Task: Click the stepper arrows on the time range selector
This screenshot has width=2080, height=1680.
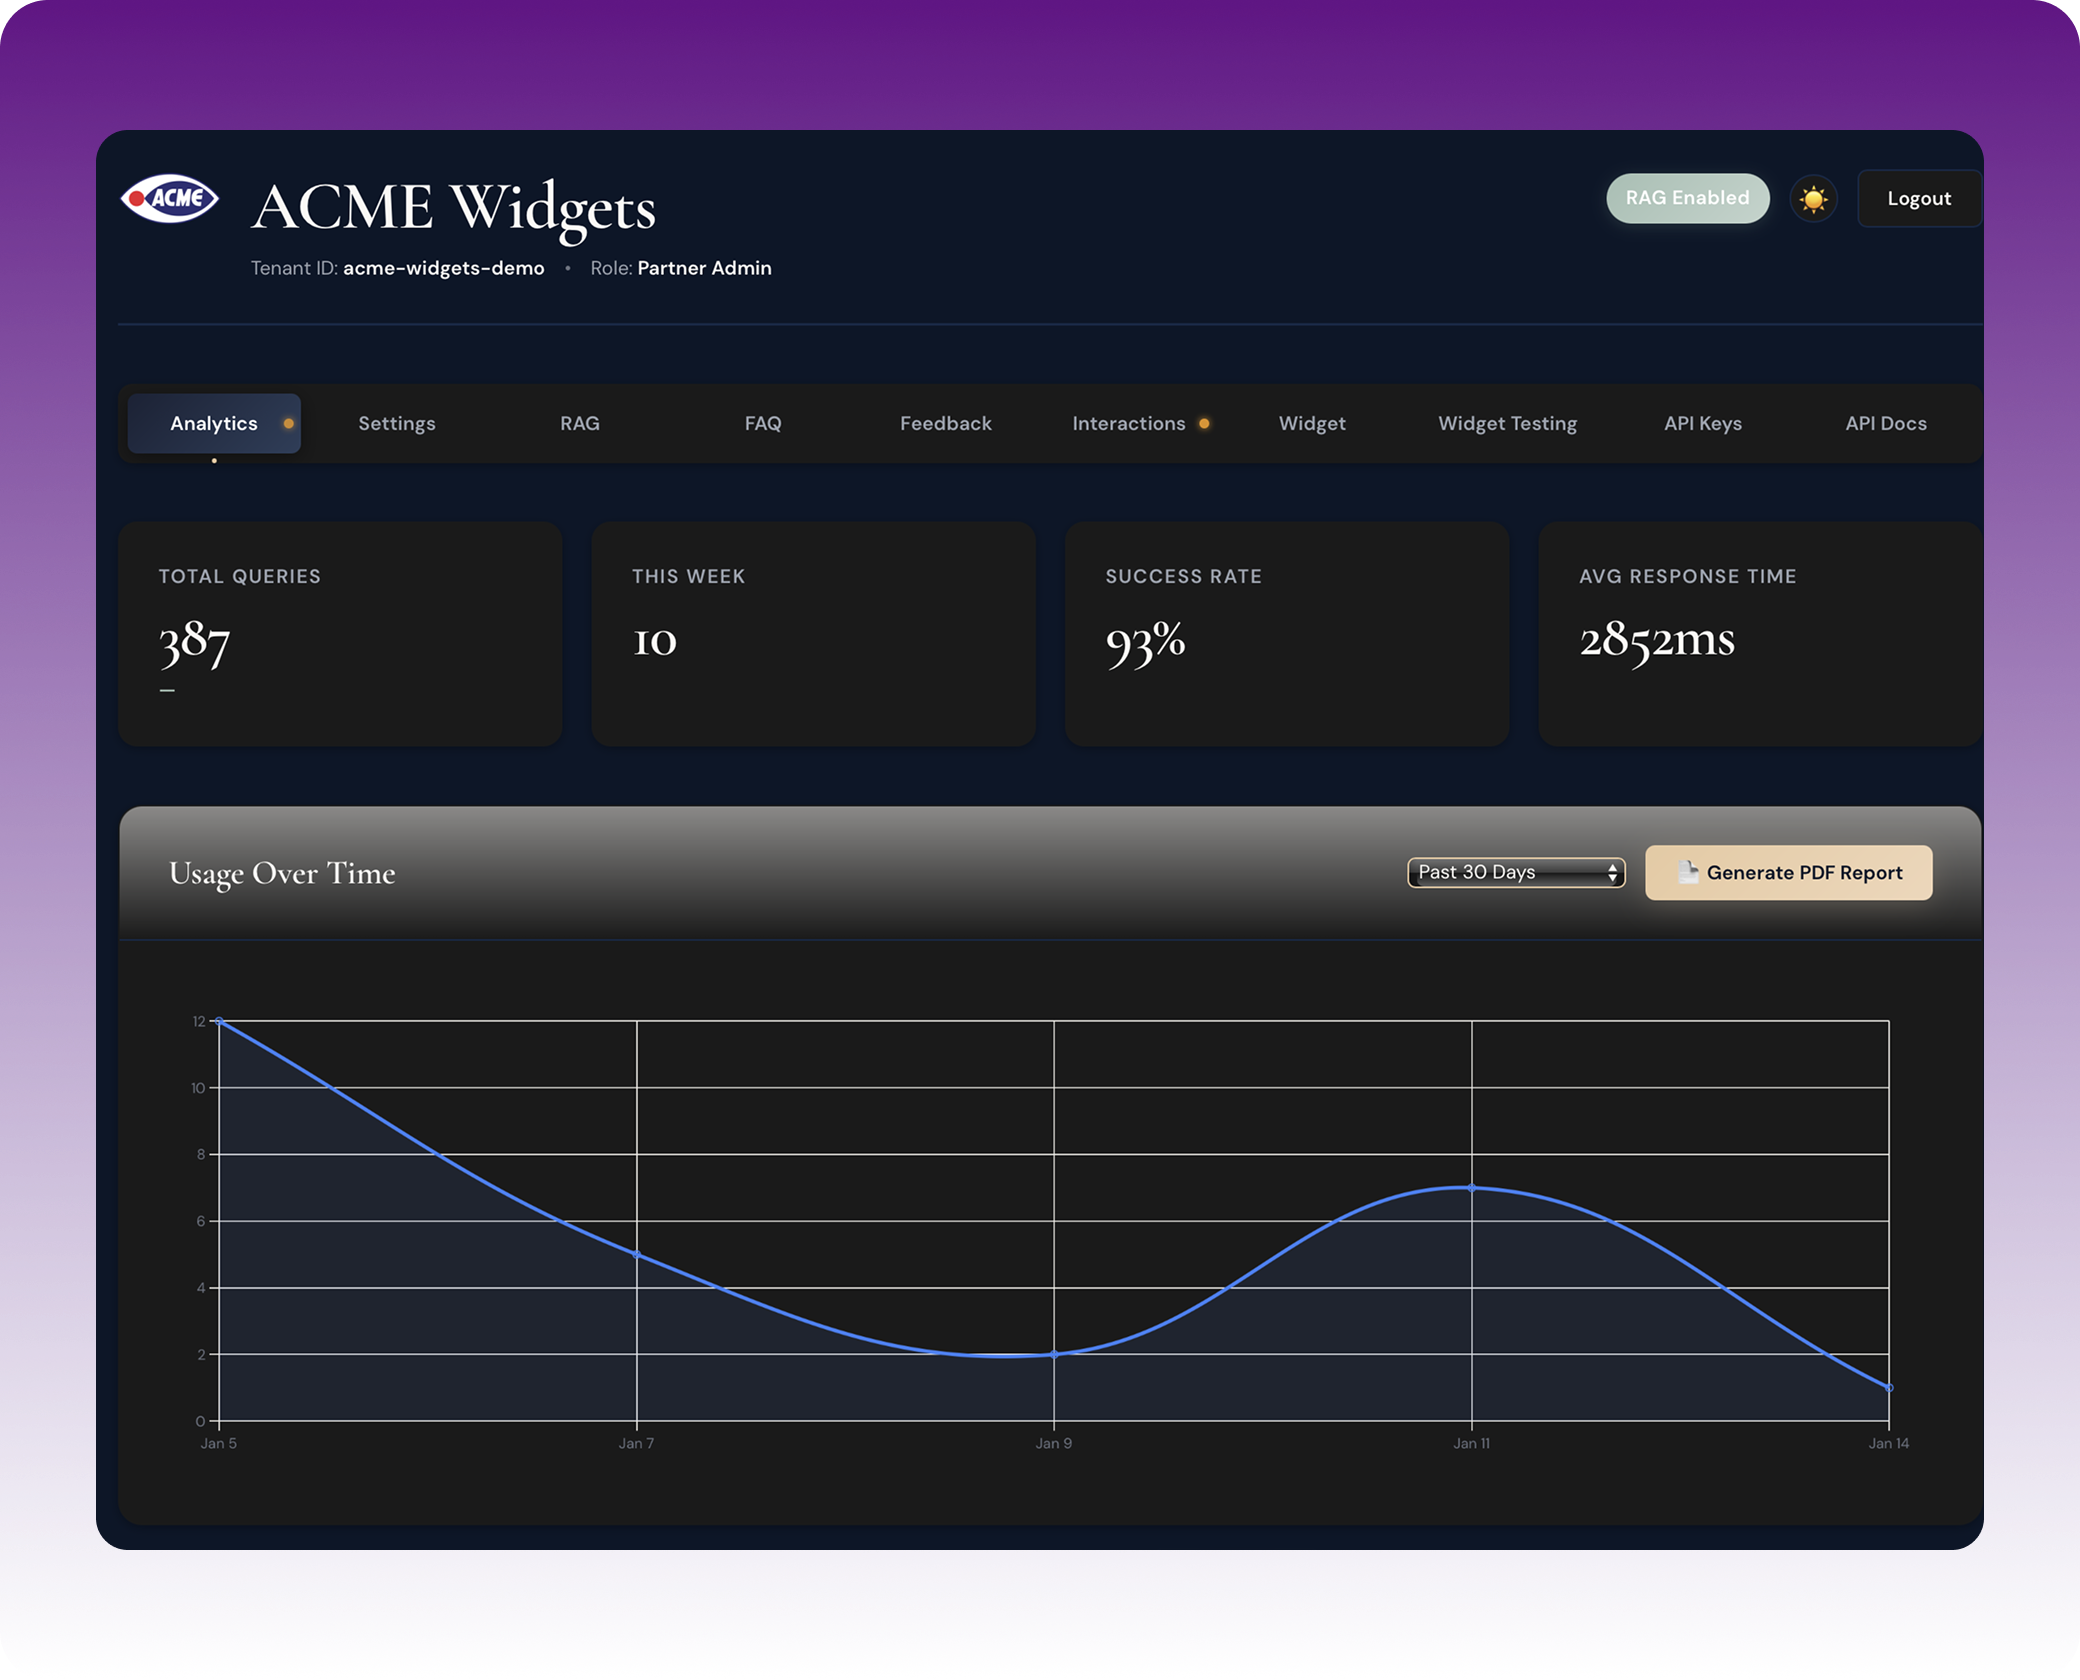Action: (1612, 872)
